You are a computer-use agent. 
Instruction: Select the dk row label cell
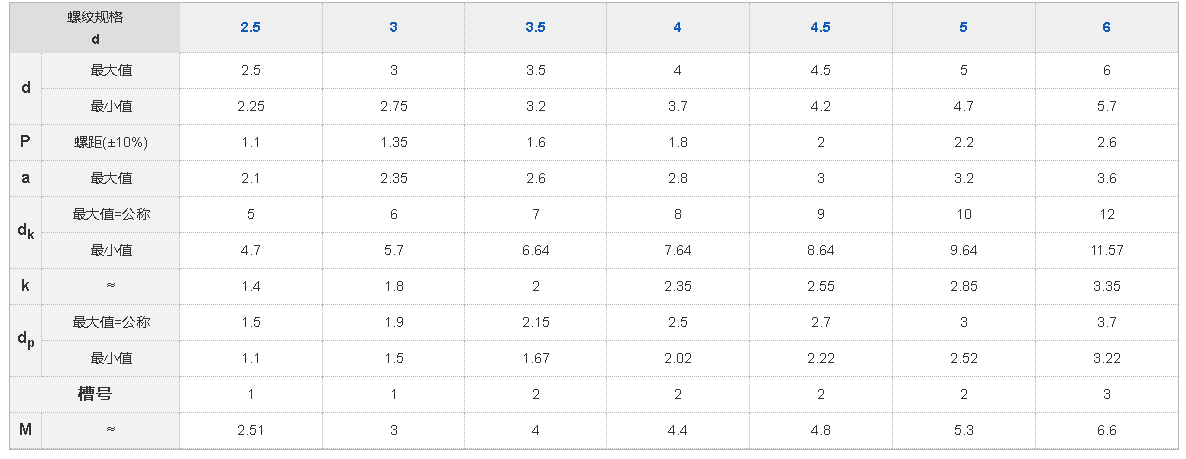coord(26,232)
